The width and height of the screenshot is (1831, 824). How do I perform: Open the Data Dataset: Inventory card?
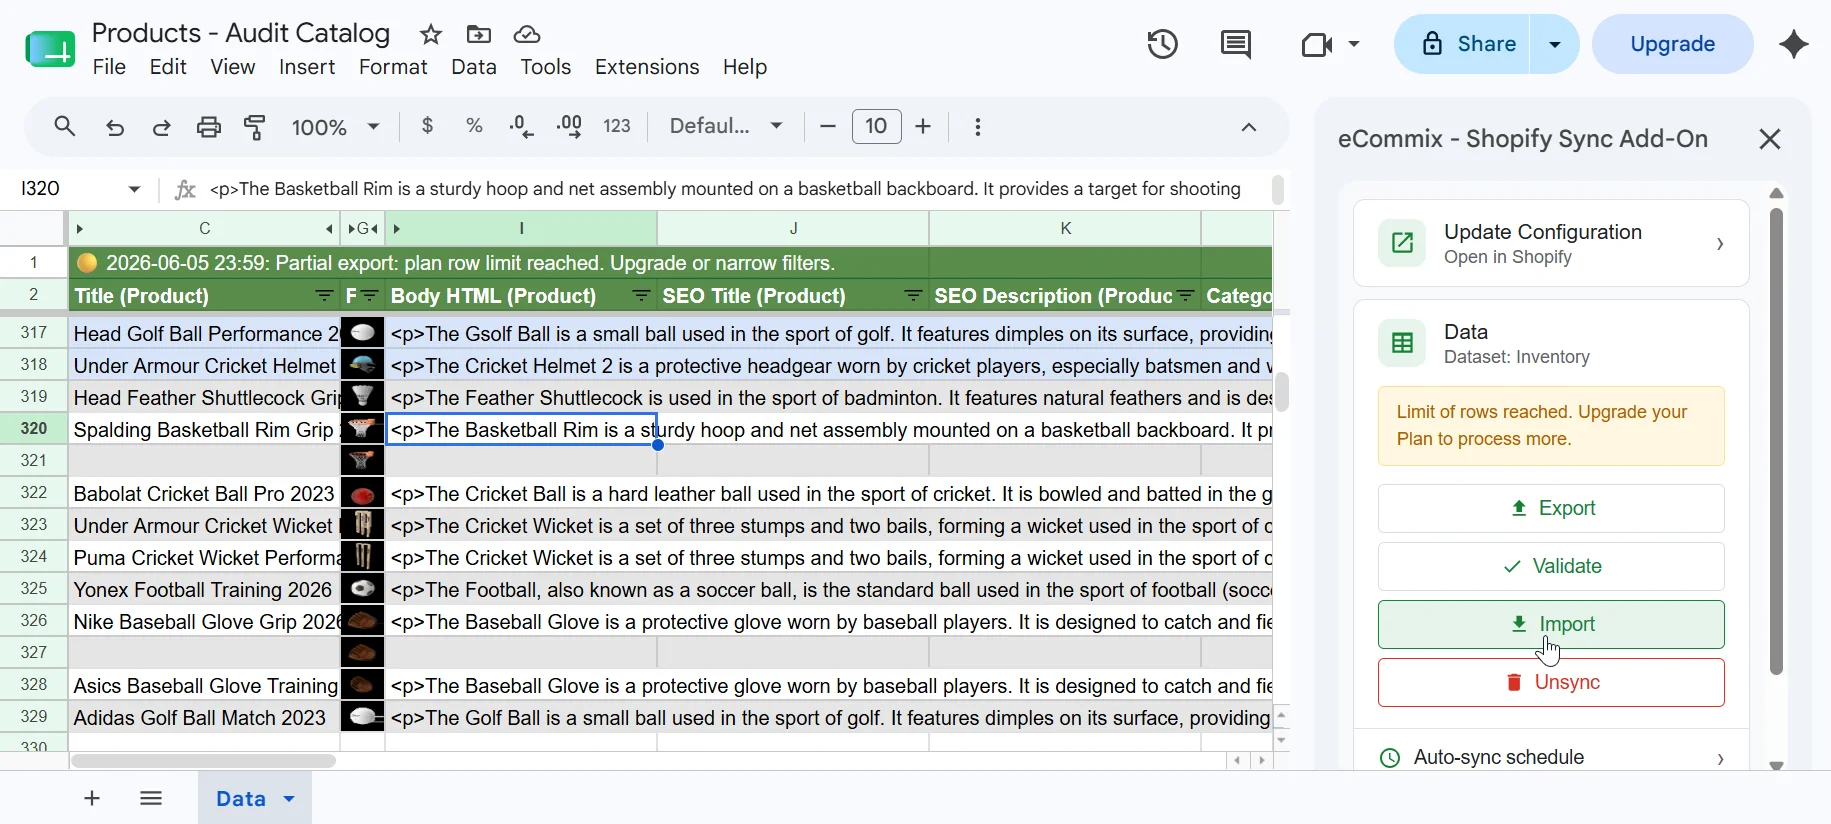1551,344
